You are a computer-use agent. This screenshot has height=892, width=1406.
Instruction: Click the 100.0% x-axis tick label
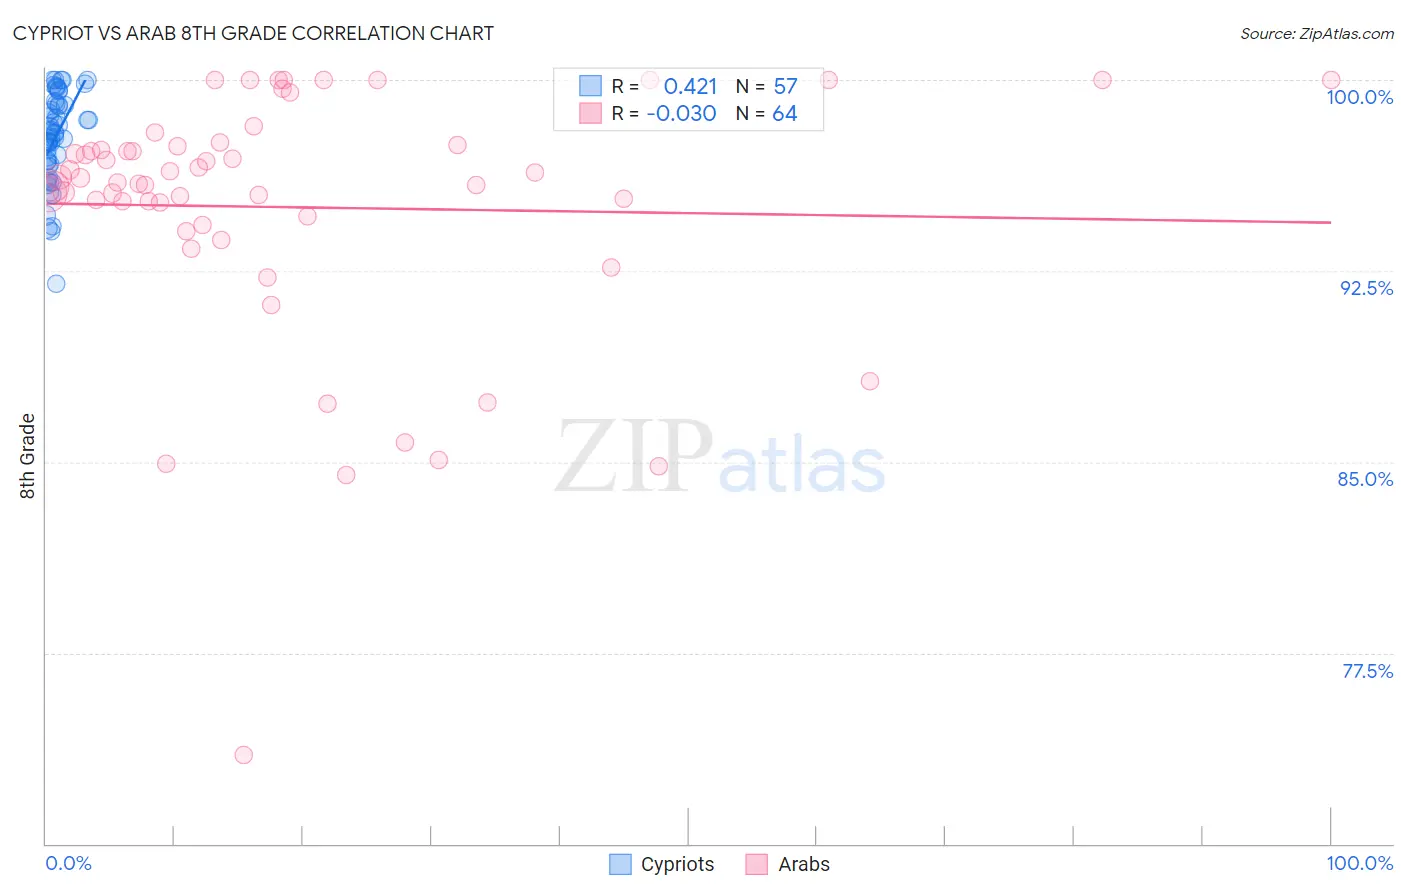pyautogui.click(x=1360, y=863)
